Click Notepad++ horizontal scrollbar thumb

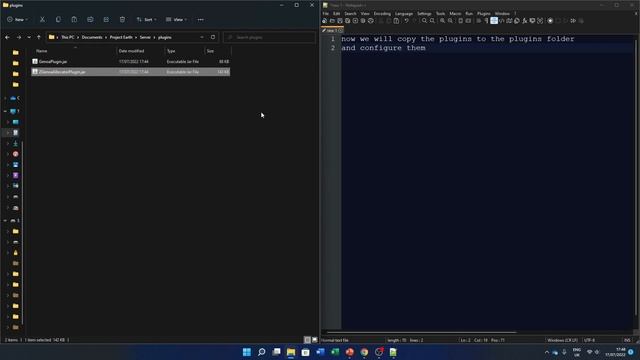[x=422, y=332]
